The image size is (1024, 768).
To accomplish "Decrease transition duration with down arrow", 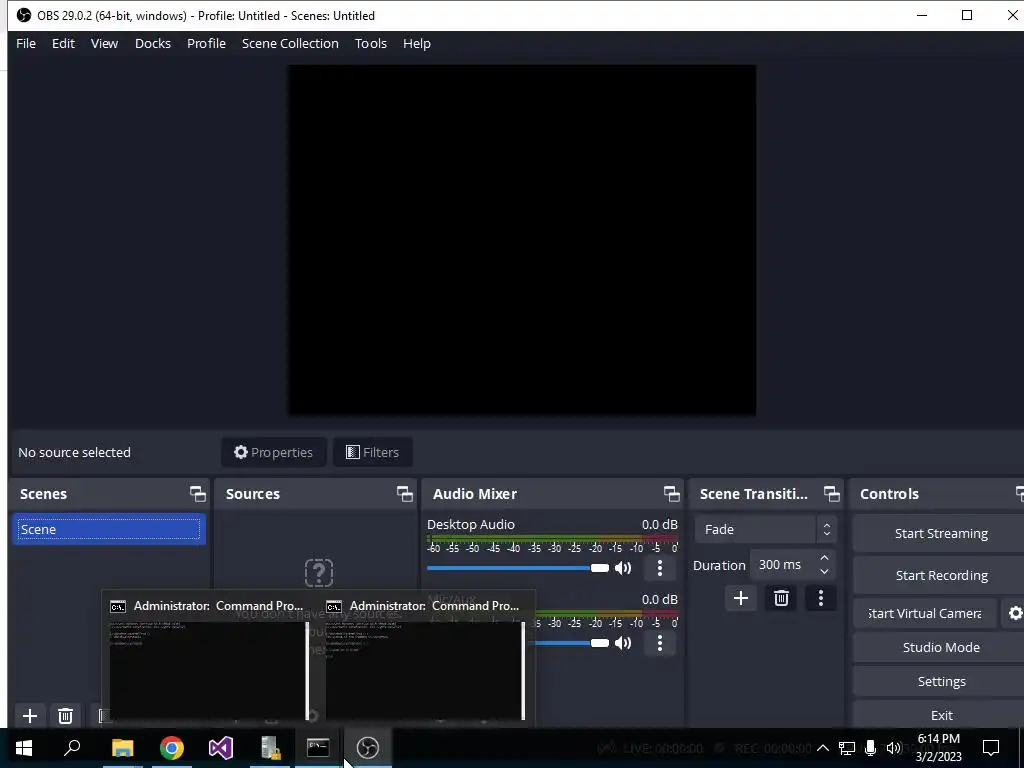I will (824, 571).
